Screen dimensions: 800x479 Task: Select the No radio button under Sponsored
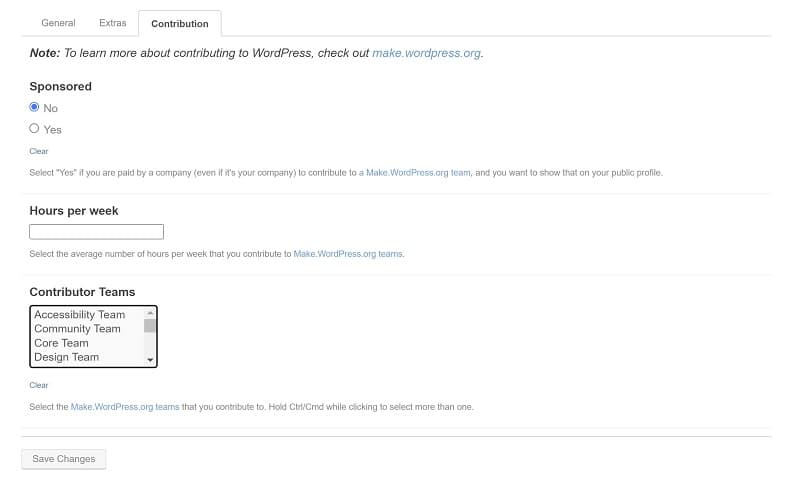pyautogui.click(x=34, y=107)
